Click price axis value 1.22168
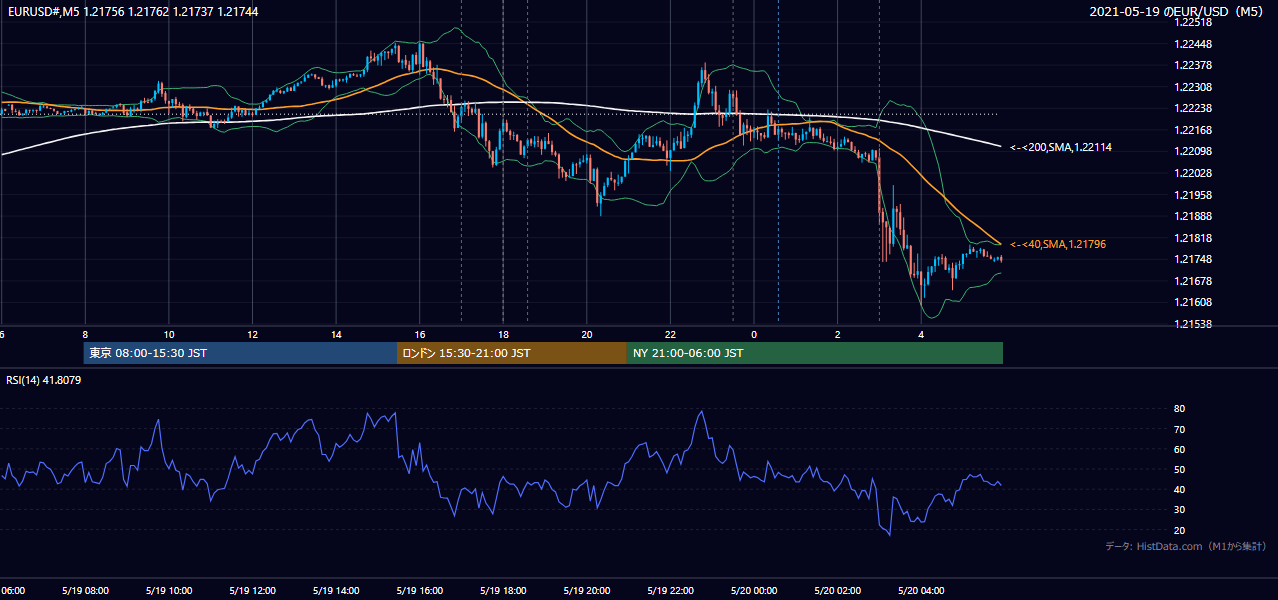The width and height of the screenshot is (1278, 600). [x=1194, y=130]
